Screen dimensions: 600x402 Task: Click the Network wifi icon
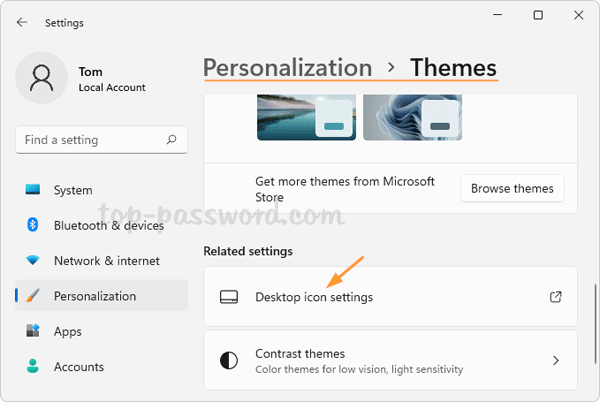pos(33,261)
